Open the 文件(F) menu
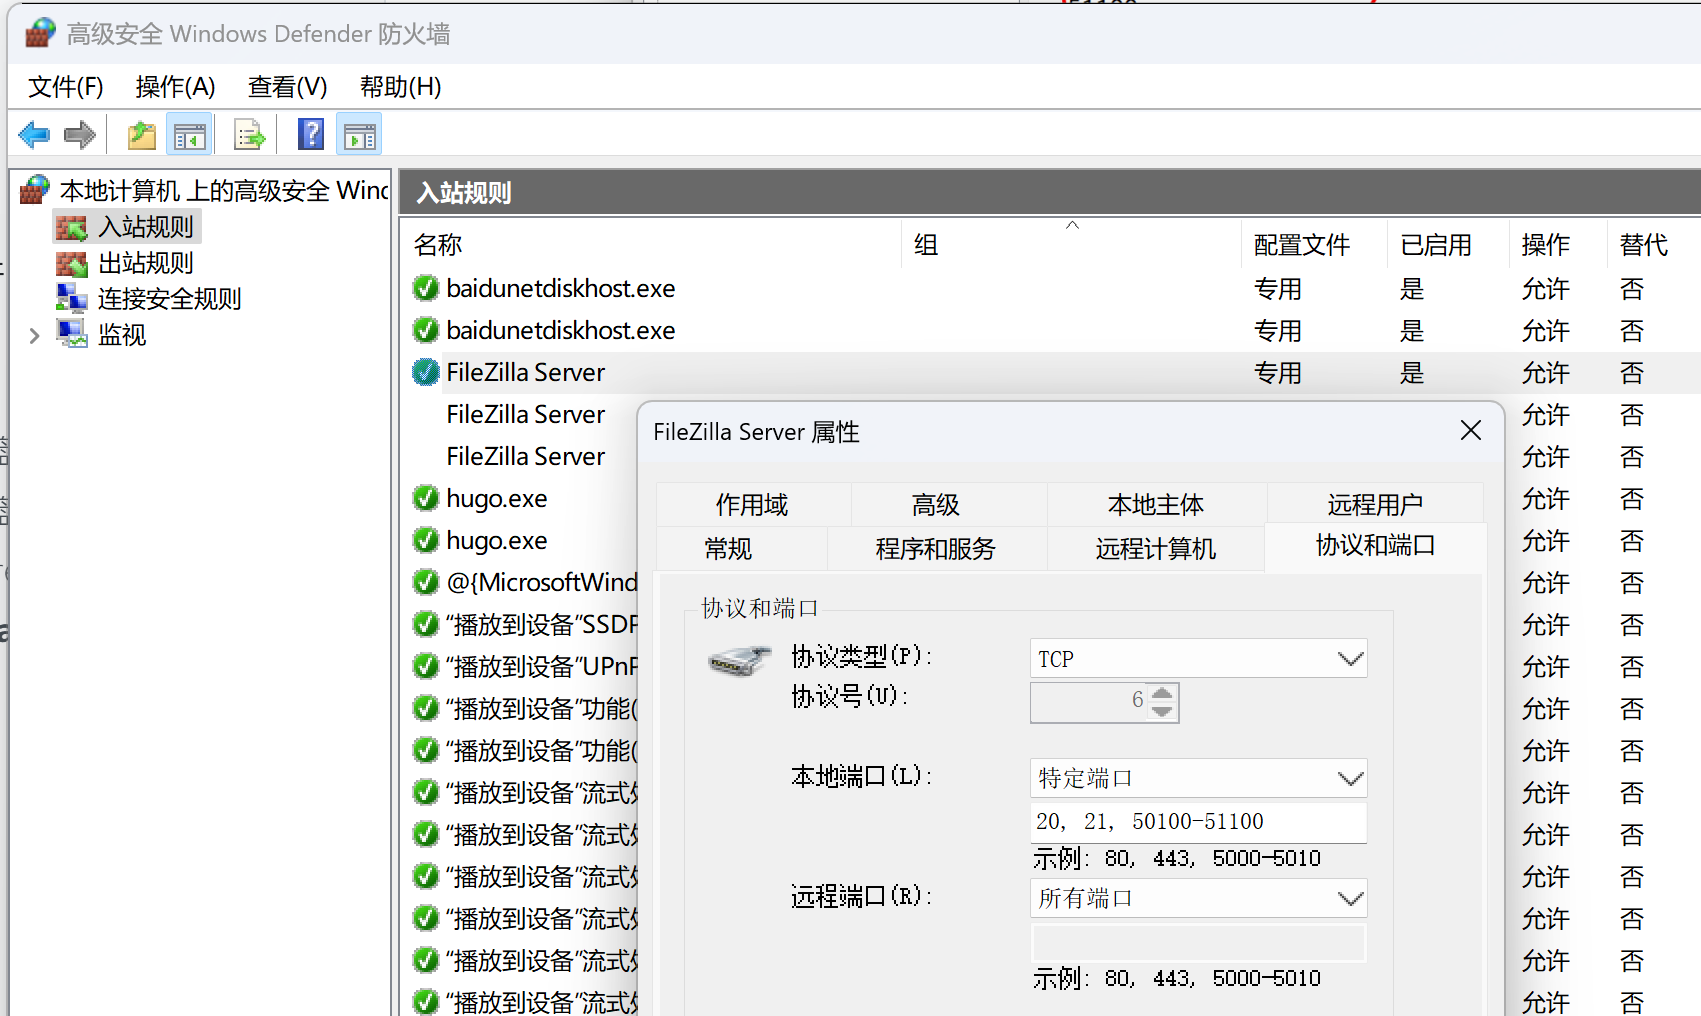This screenshot has height=1016, width=1701. pyautogui.click(x=66, y=87)
